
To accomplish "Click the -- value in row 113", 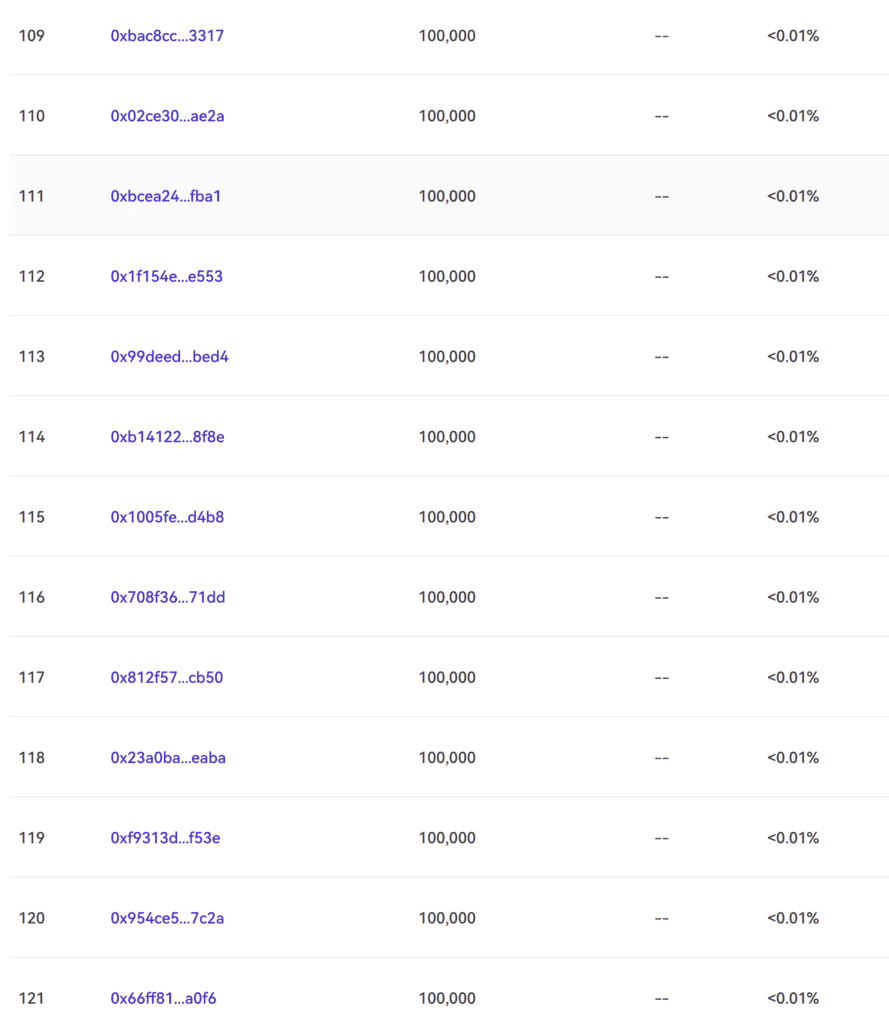I will (x=662, y=357).
